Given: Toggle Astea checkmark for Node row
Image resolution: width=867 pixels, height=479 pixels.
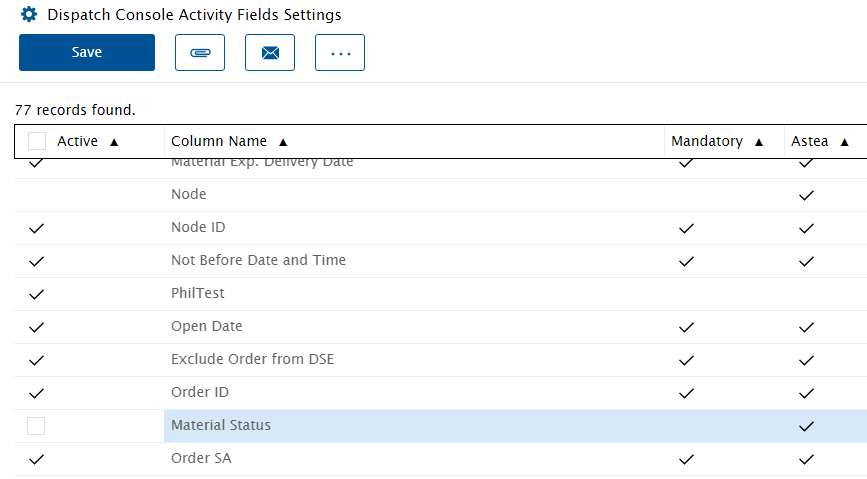Looking at the screenshot, I should click(x=806, y=195).
